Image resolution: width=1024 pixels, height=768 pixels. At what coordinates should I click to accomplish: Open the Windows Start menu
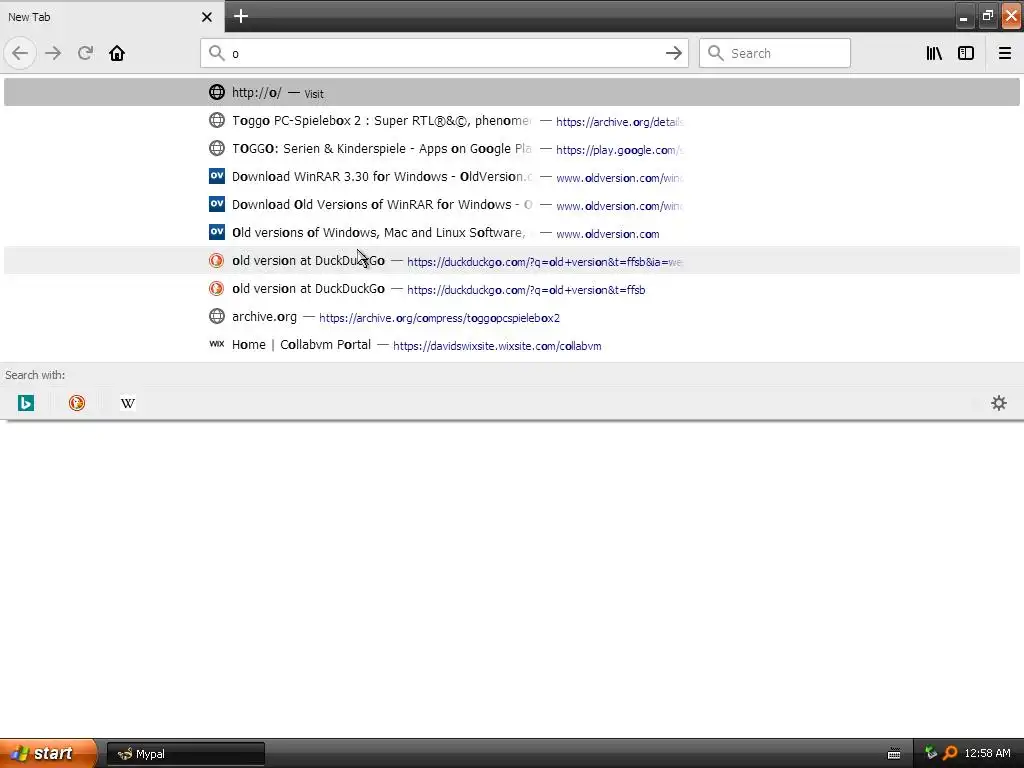click(48, 753)
